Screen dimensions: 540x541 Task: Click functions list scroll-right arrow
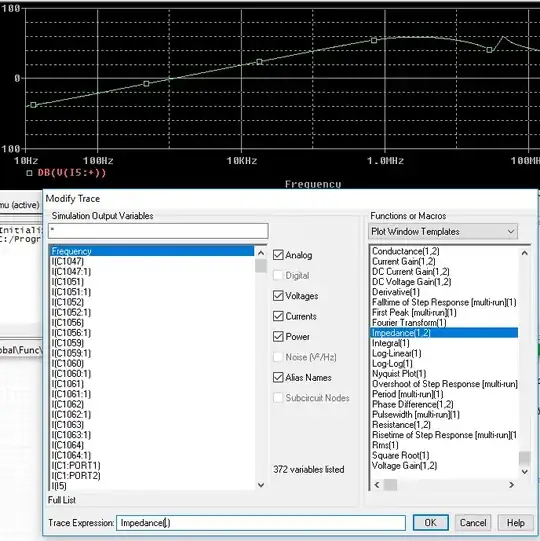tap(511, 485)
